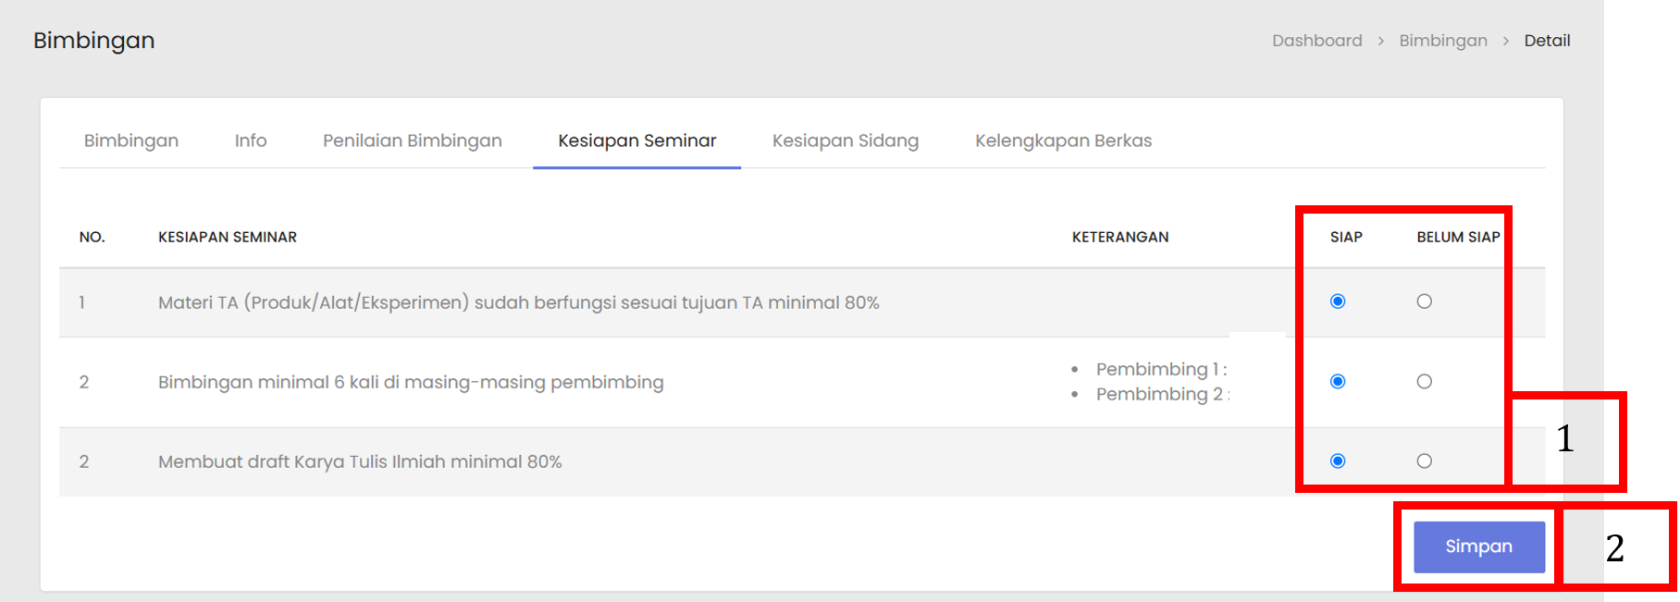
Task: Click the Pembimbing 1 keterangan entry
Action: click(1160, 369)
